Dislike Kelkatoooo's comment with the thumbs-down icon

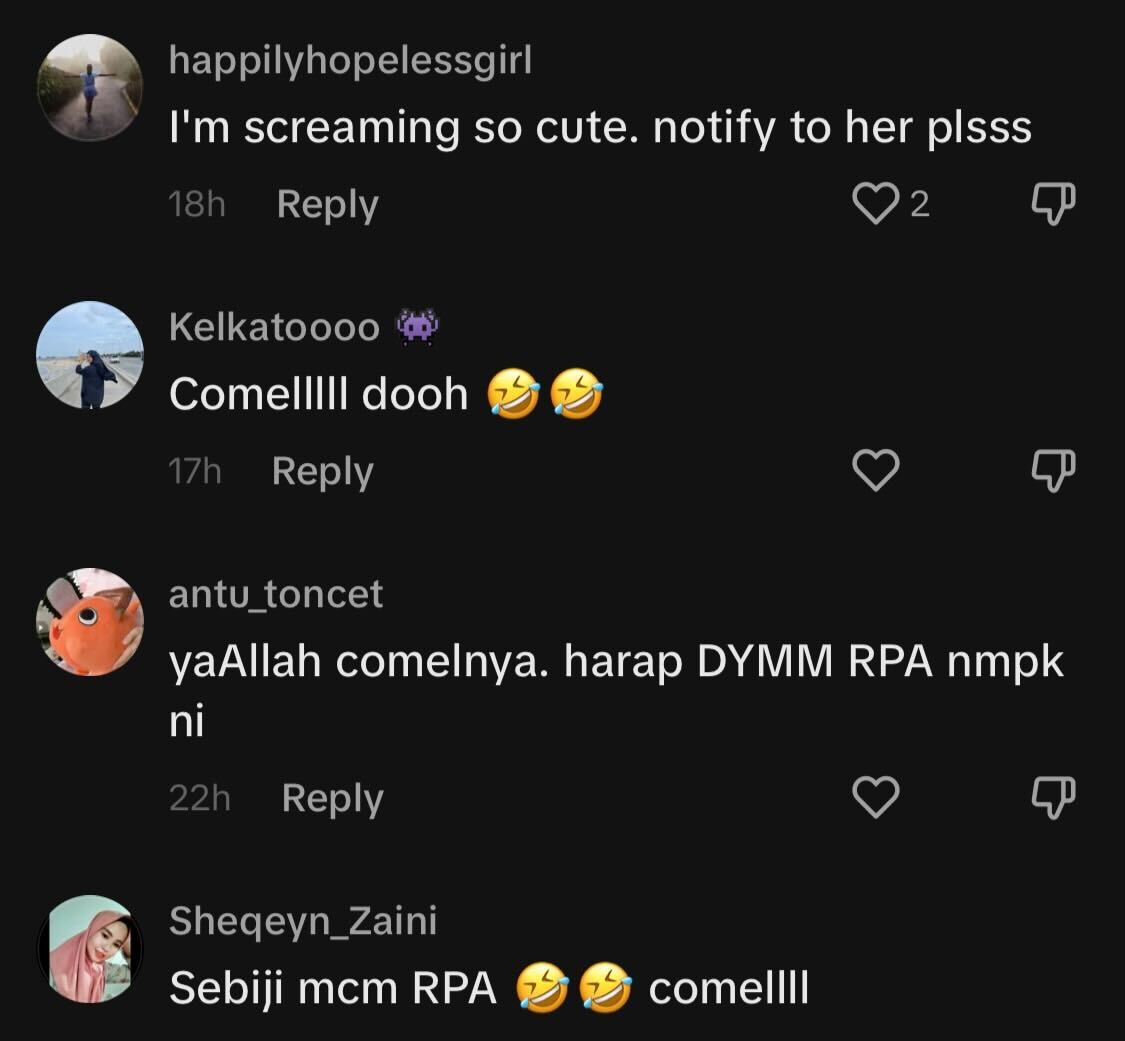tap(1053, 471)
